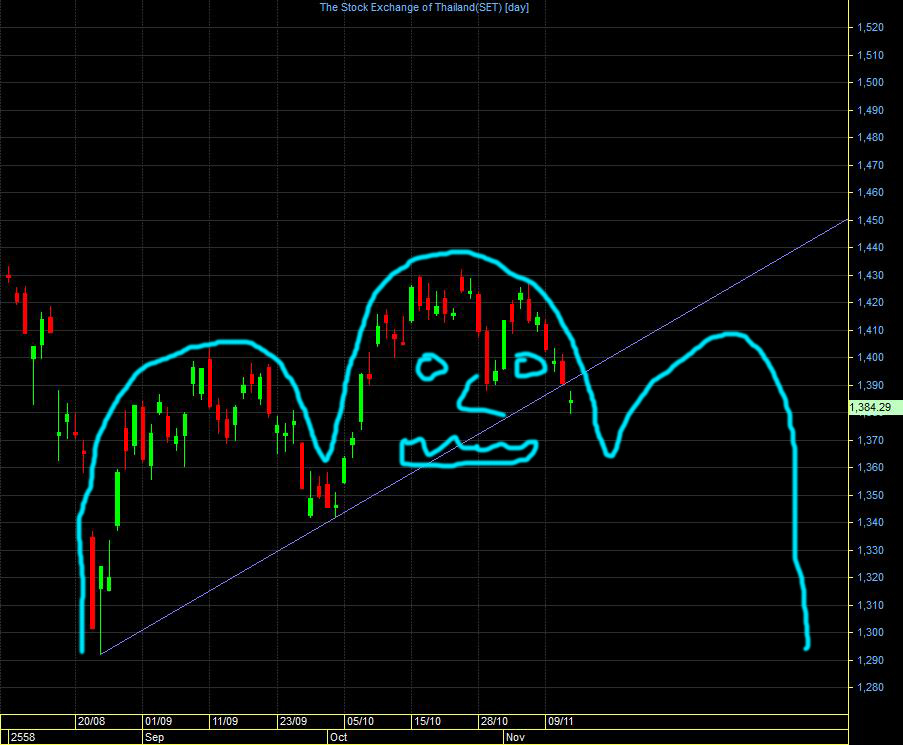
Task: Select the 1,490 price level label
Action: coord(870,110)
